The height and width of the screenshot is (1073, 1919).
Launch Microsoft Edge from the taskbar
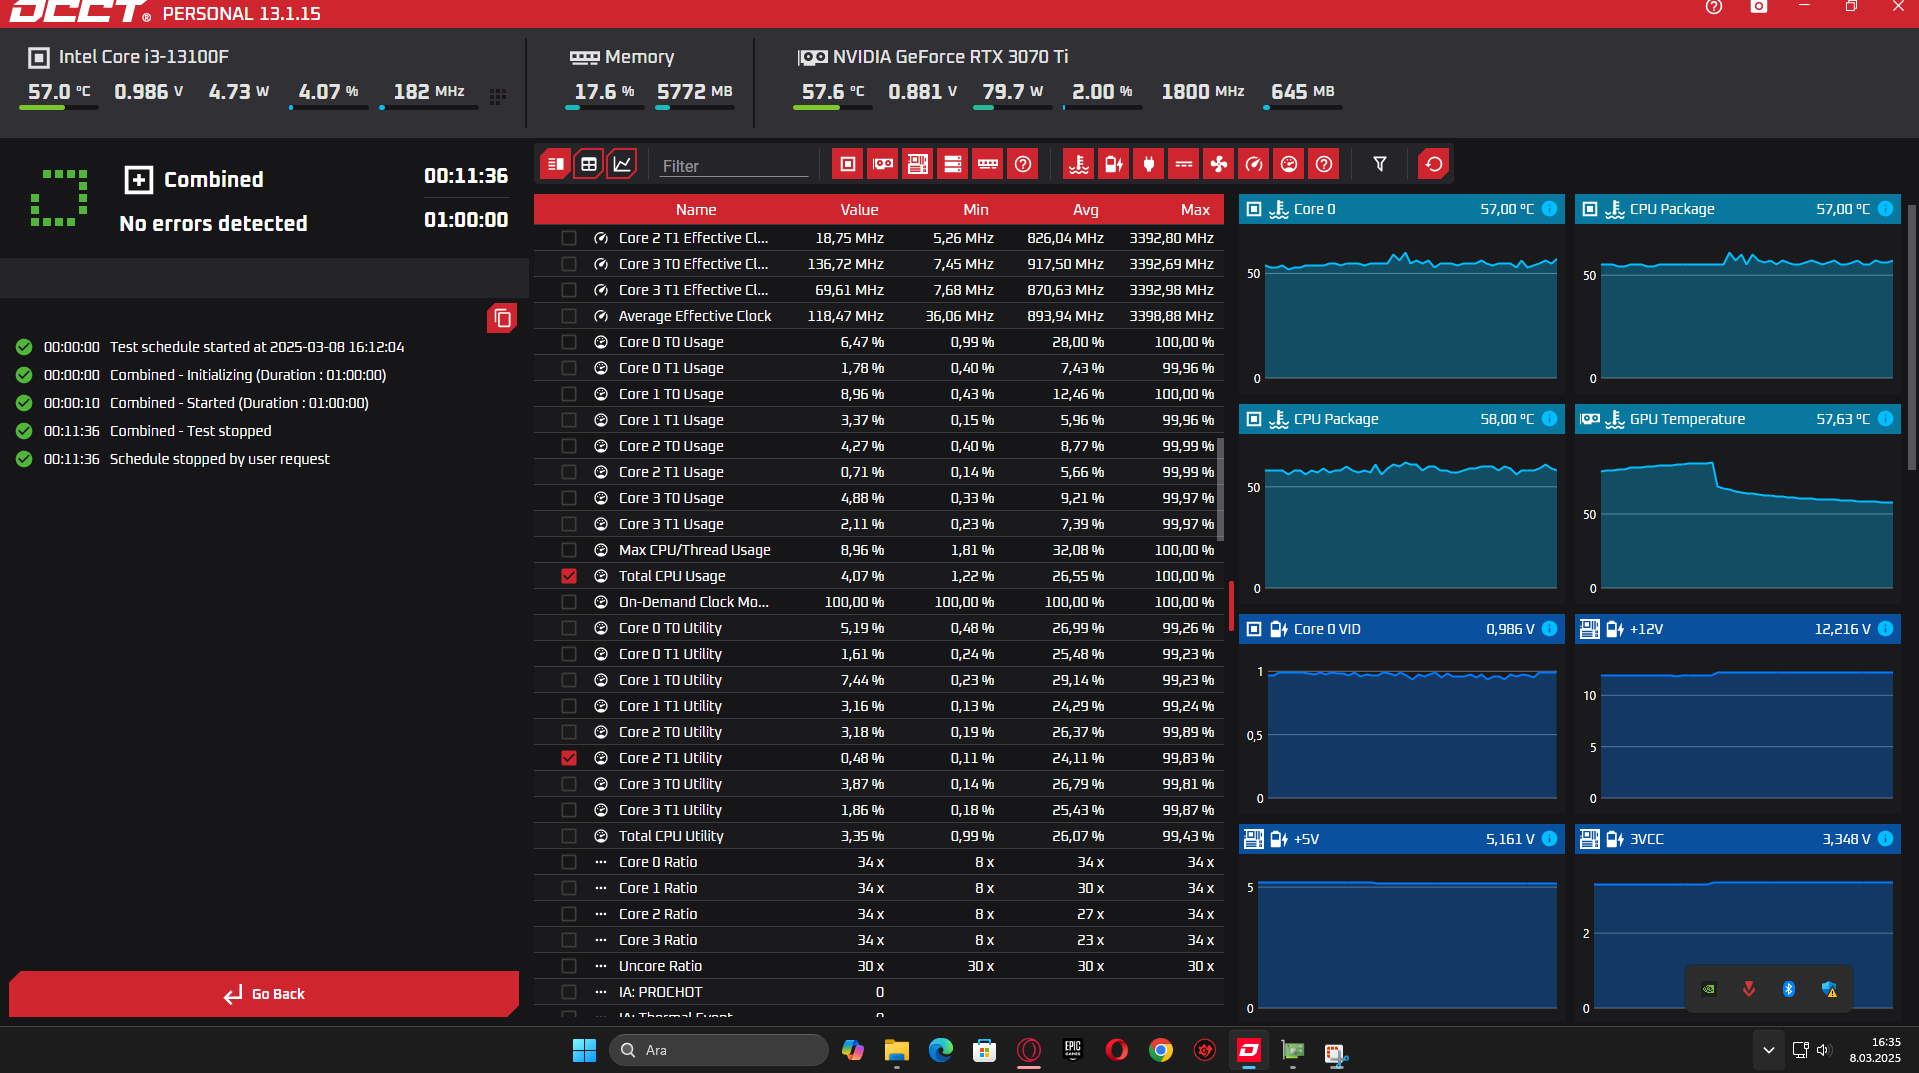940,1050
